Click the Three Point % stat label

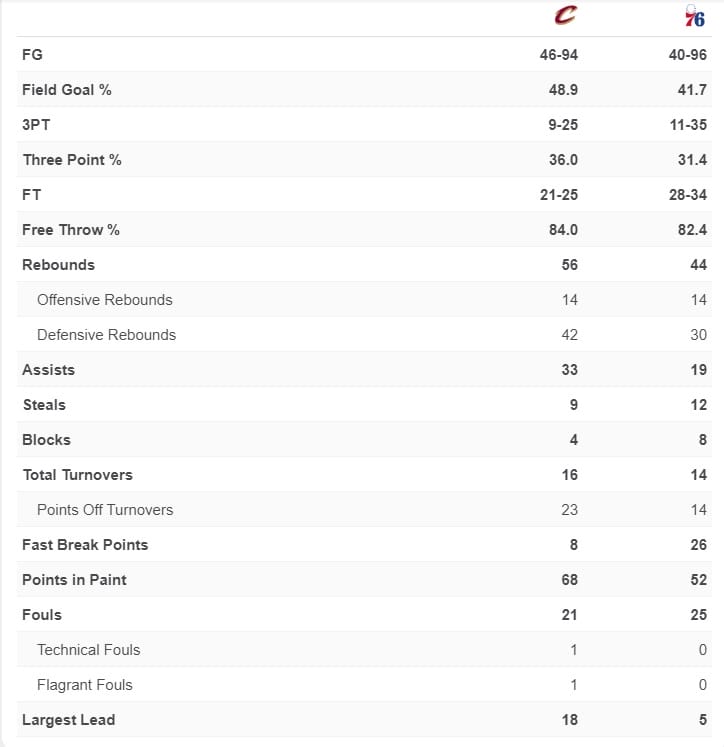(72, 160)
